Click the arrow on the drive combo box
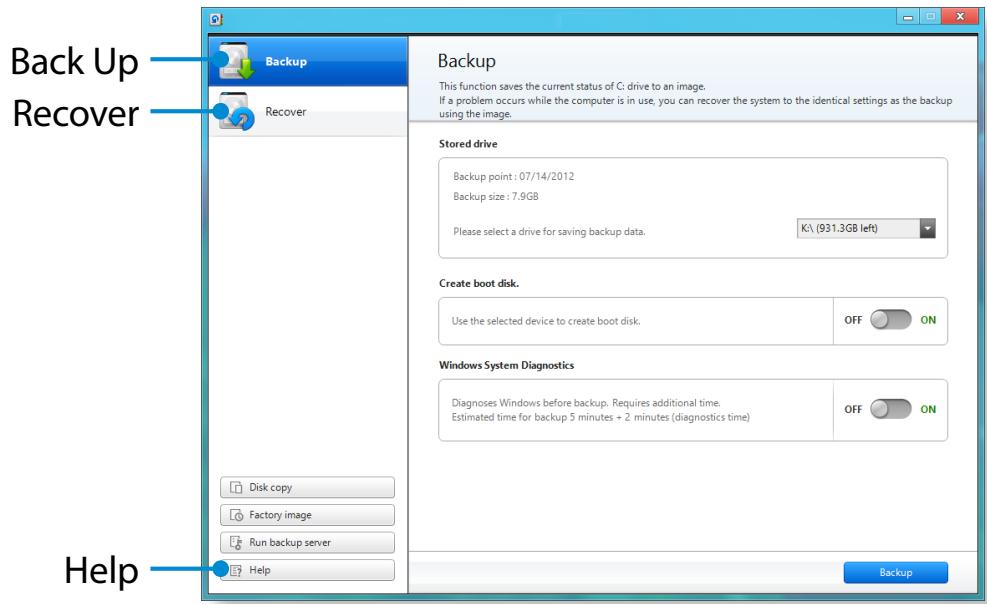 pyautogui.click(x=926, y=229)
